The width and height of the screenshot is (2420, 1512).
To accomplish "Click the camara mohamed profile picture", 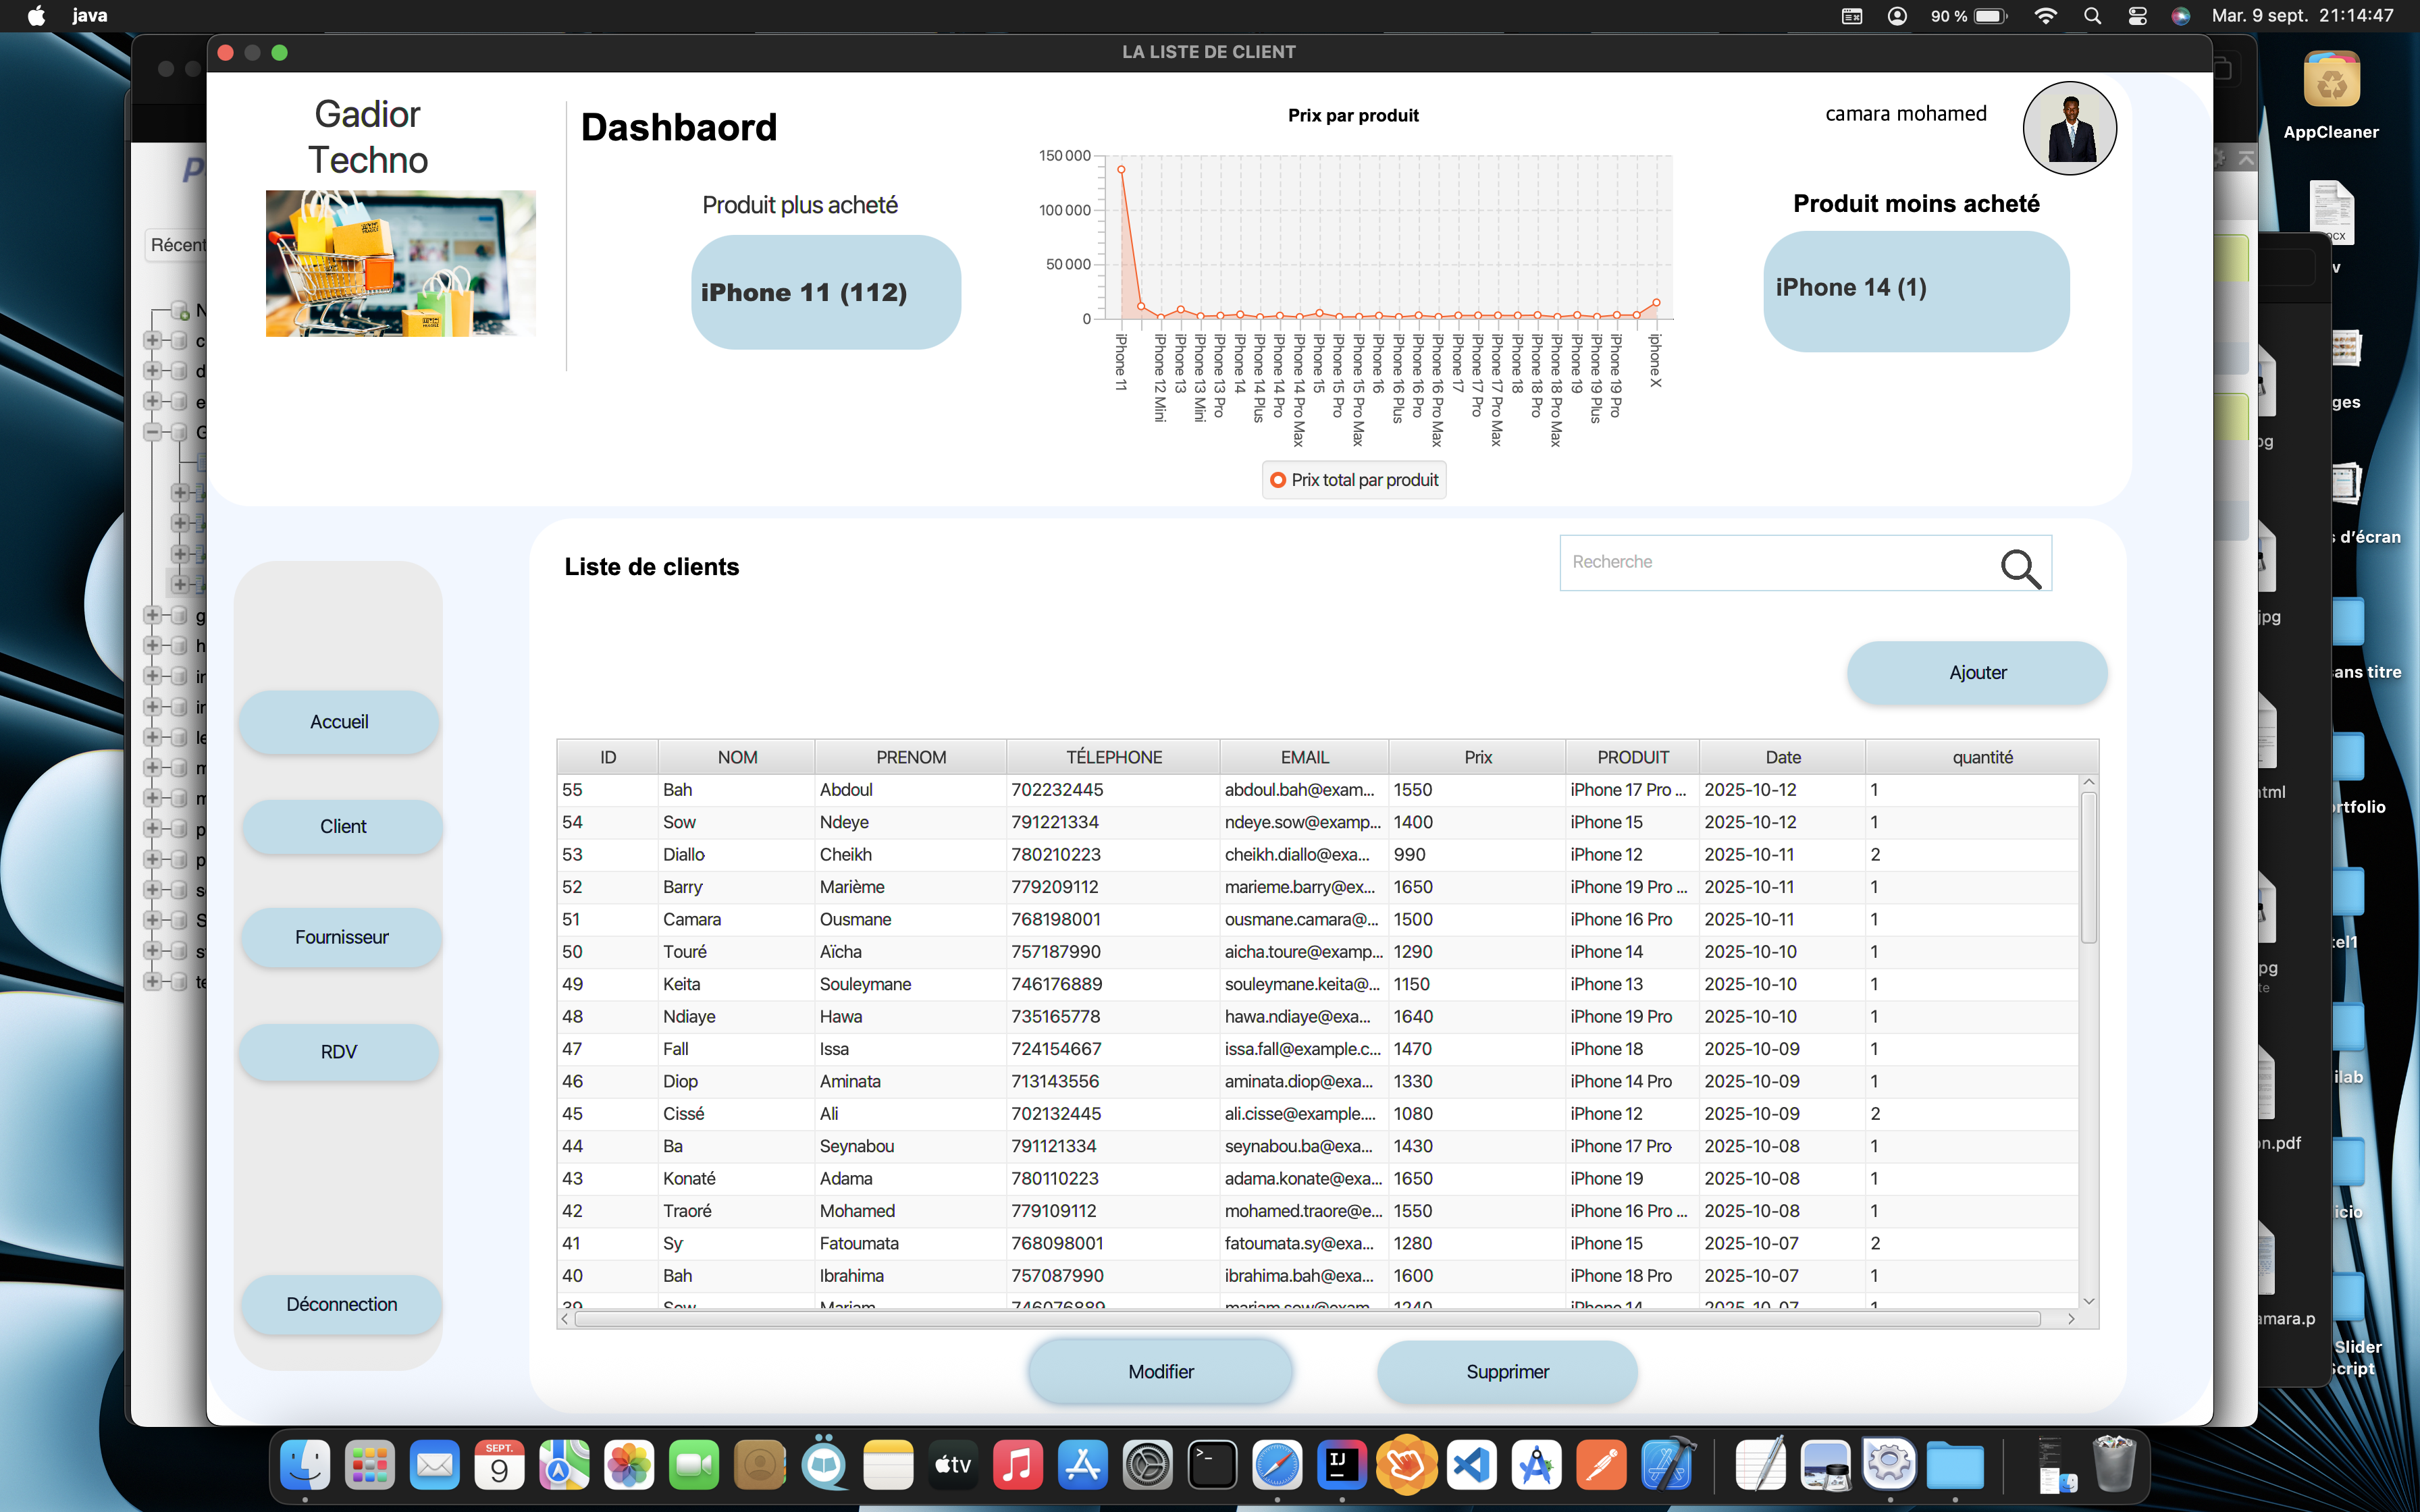I will point(2069,128).
